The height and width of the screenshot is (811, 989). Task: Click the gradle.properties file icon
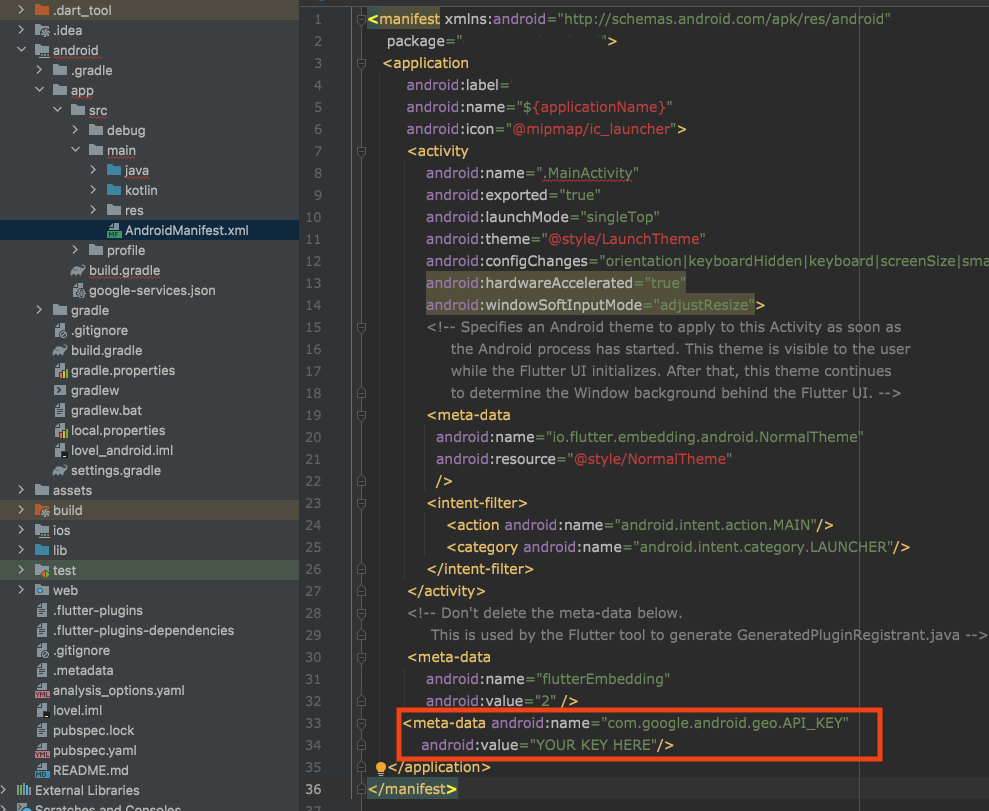(x=61, y=370)
